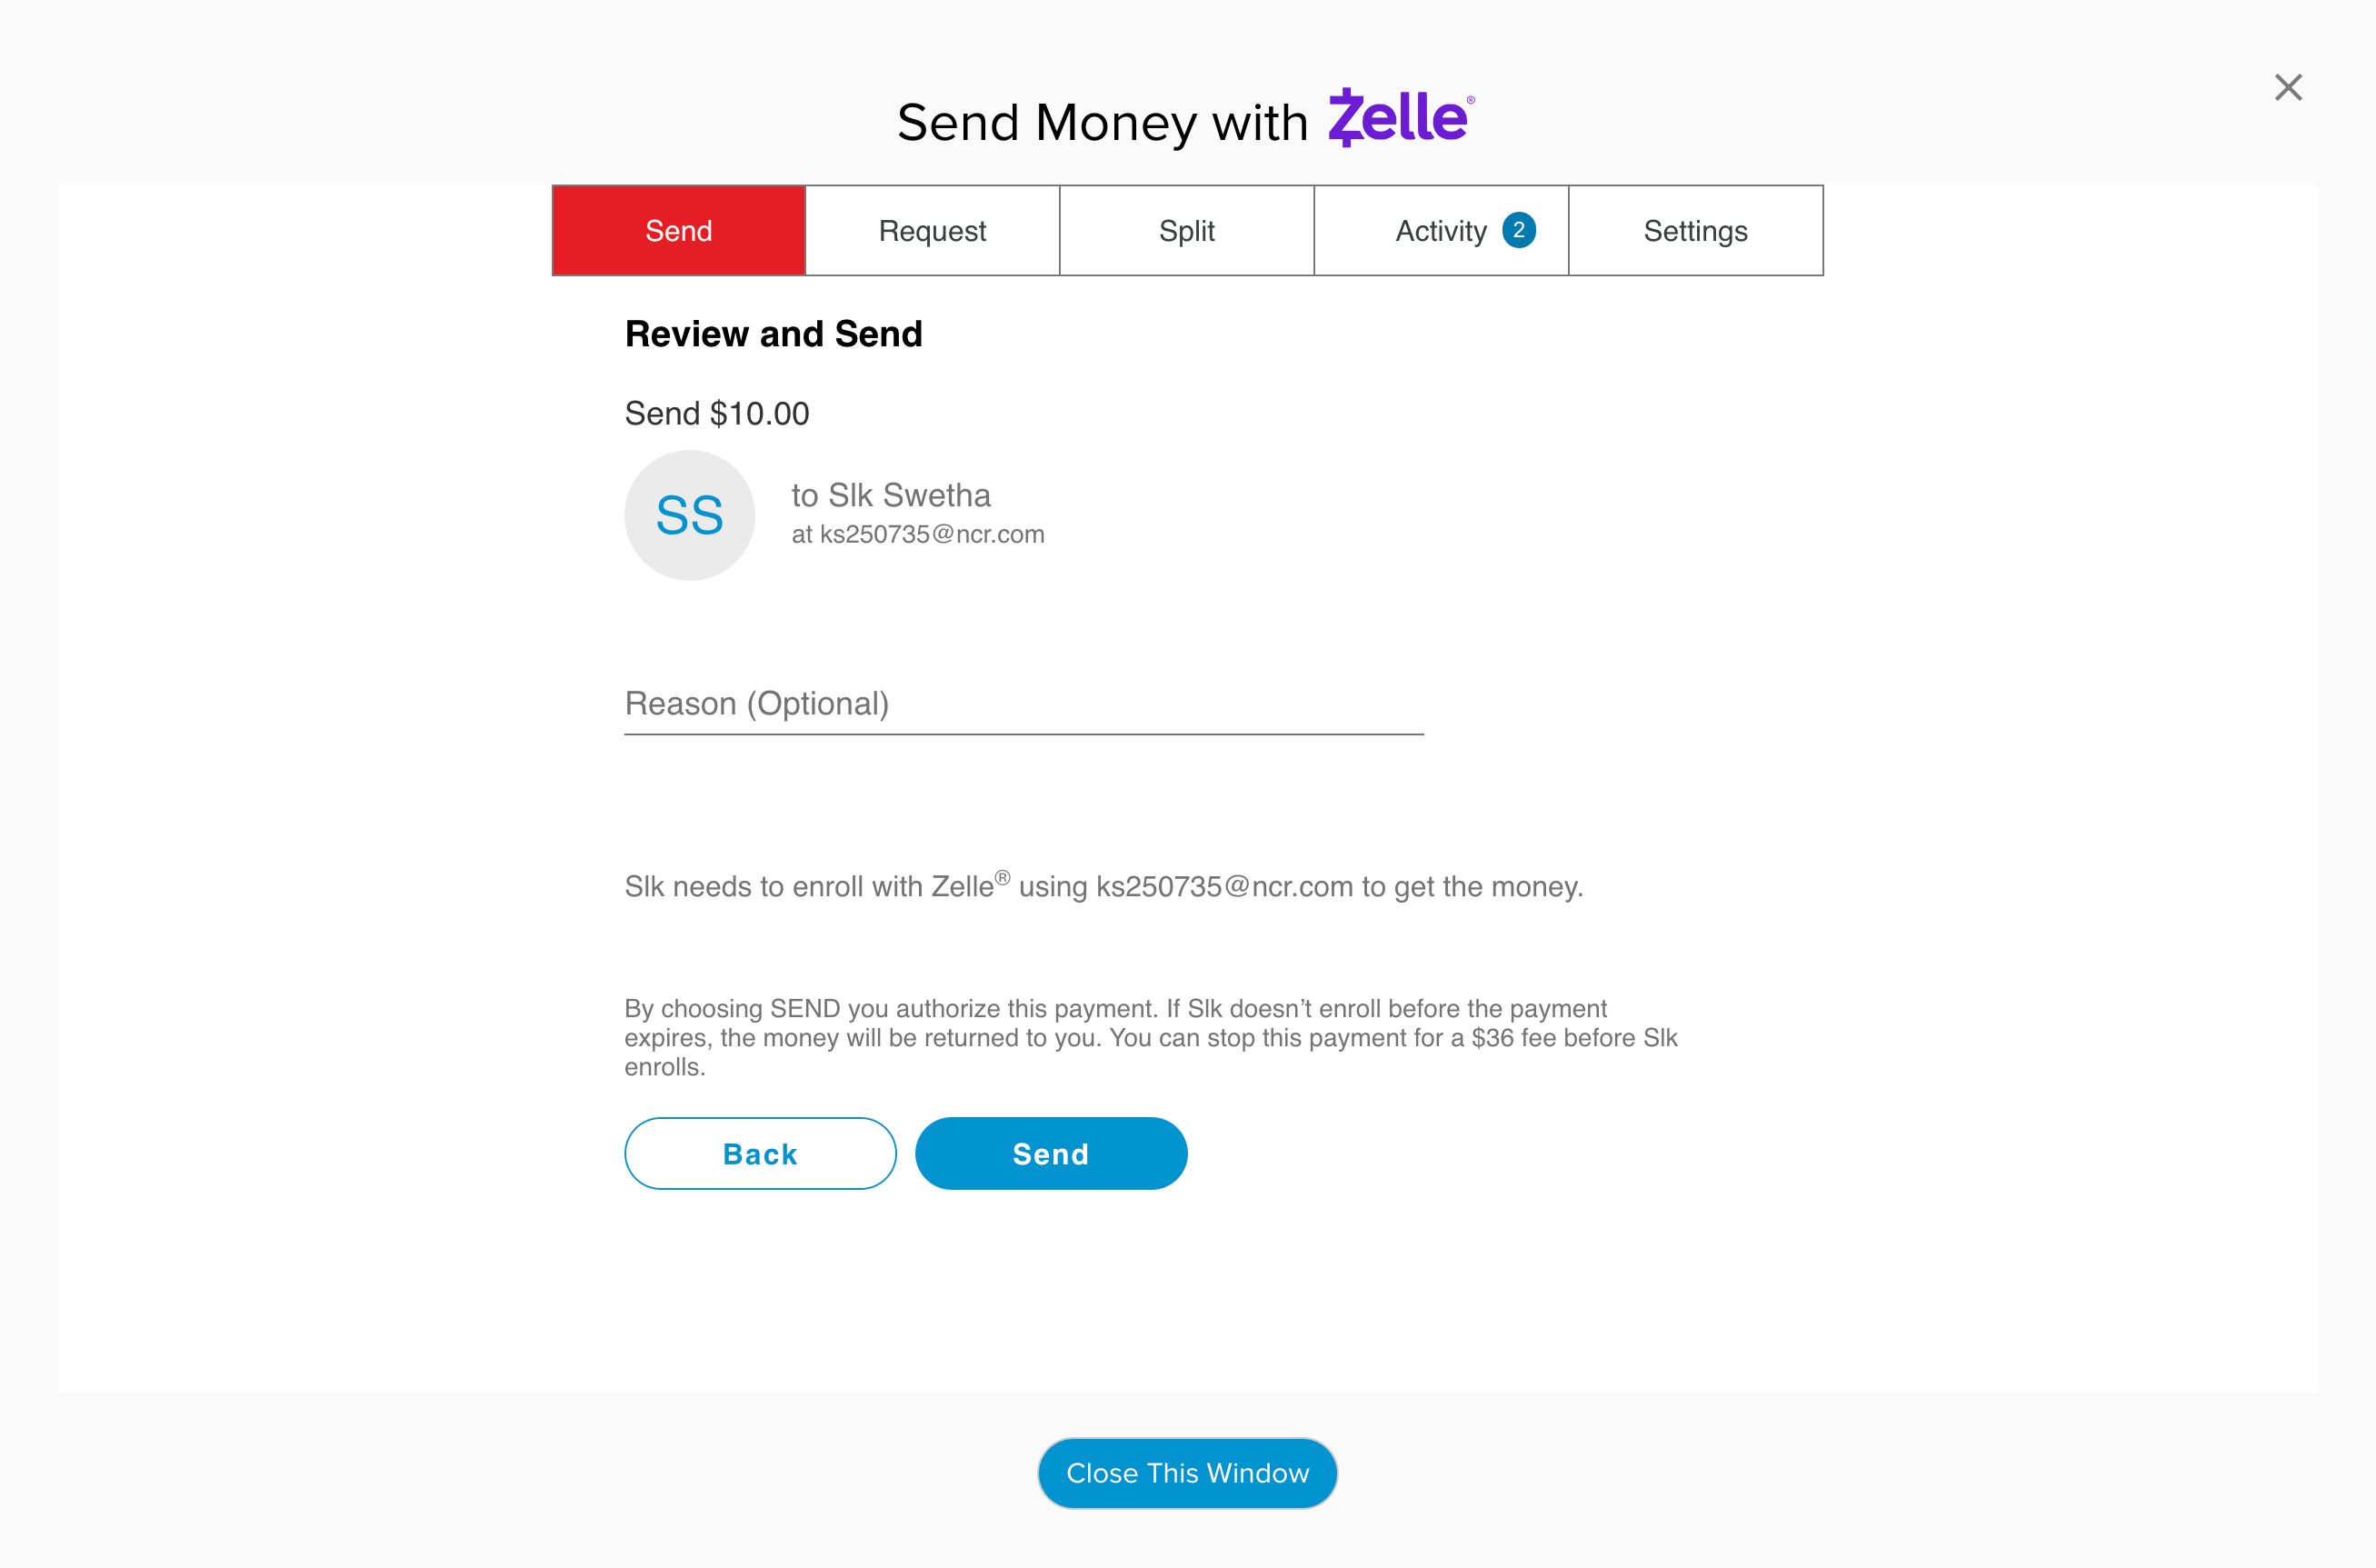The width and height of the screenshot is (2376, 1568).
Task: Click the notification badge showing 2
Action: (x=1518, y=230)
